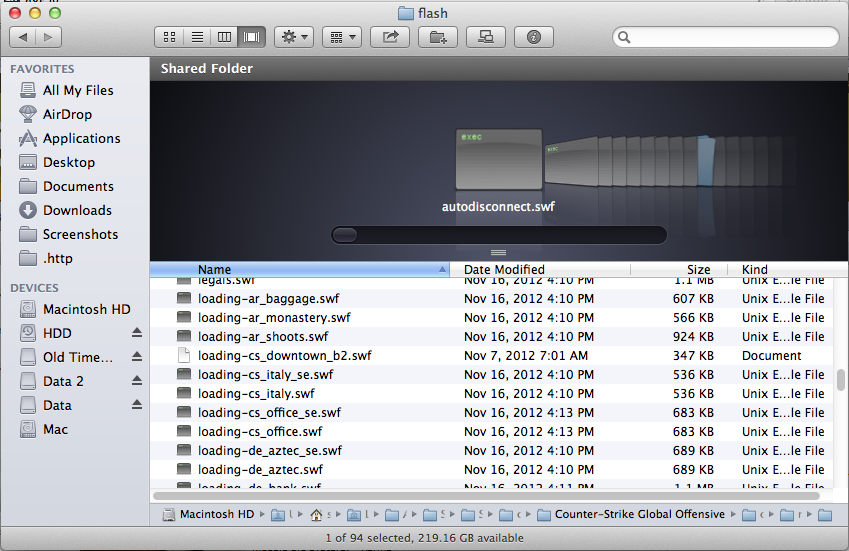Go back with the left arrow button

pyautogui.click(x=23, y=37)
